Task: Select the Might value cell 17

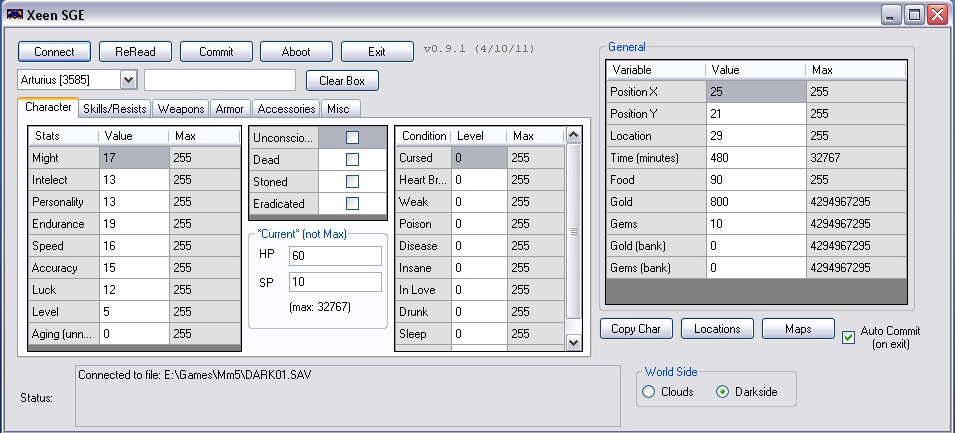Action: coord(134,158)
